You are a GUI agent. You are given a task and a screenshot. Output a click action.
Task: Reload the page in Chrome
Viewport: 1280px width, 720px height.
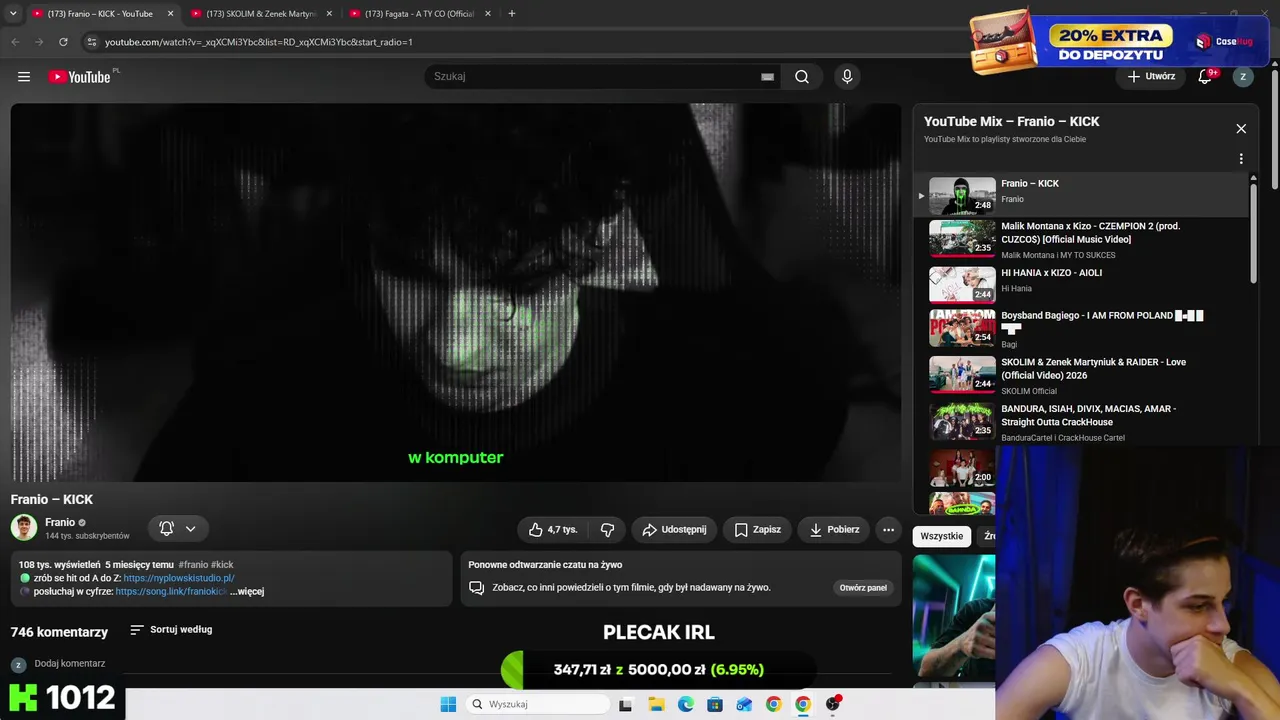[x=63, y=42]
